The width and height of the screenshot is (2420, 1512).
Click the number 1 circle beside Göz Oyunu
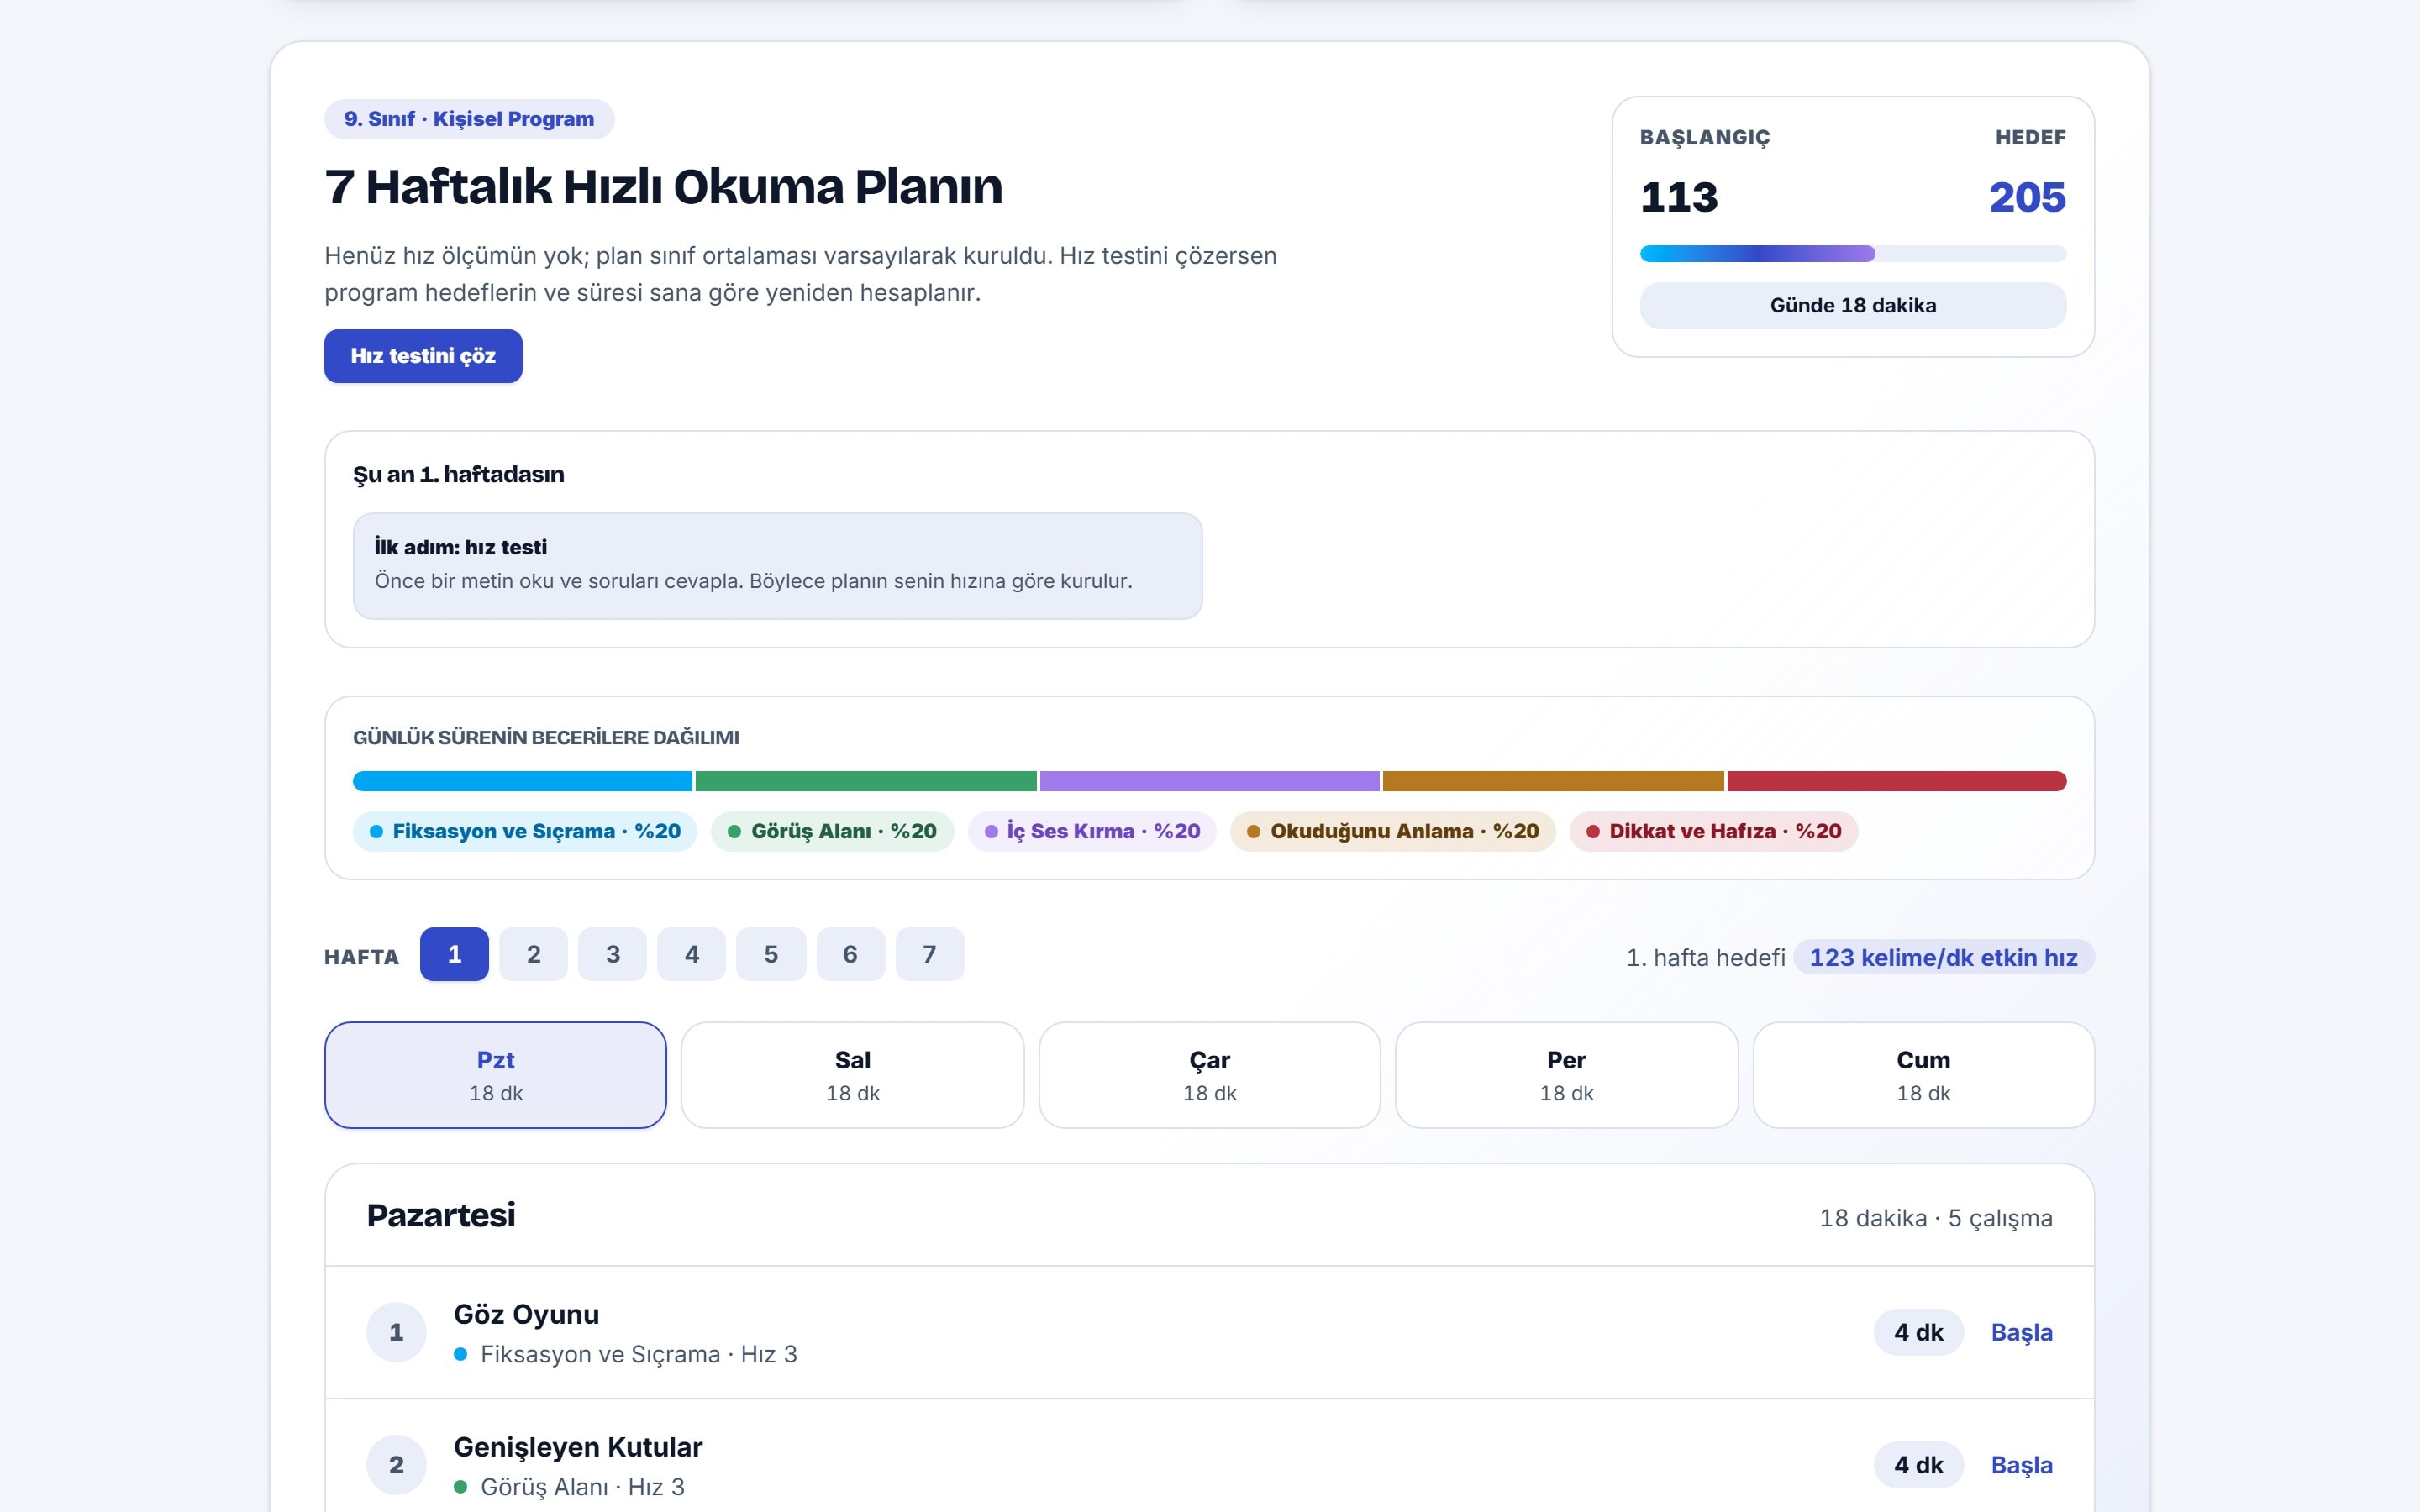point(396,1332)
